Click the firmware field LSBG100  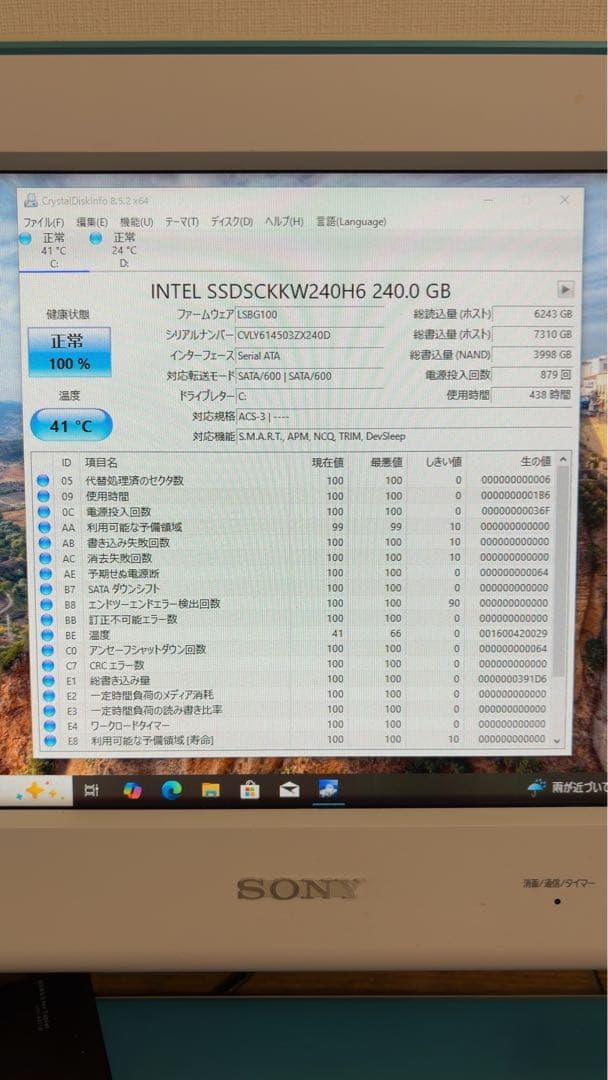[x=309, y=314]
